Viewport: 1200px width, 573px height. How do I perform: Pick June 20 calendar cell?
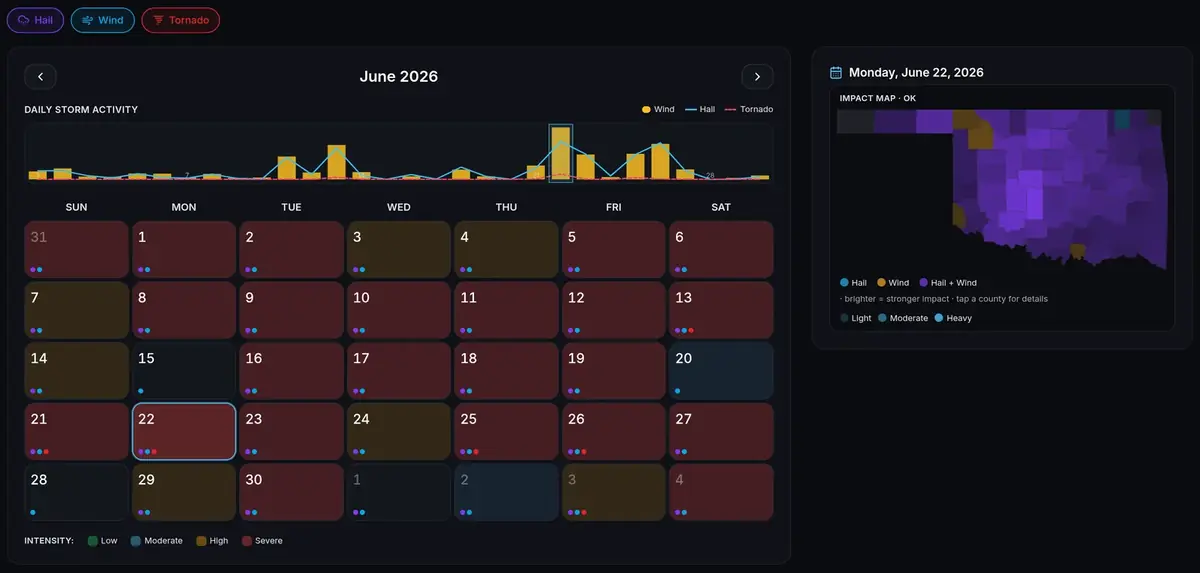coord(722,370)
